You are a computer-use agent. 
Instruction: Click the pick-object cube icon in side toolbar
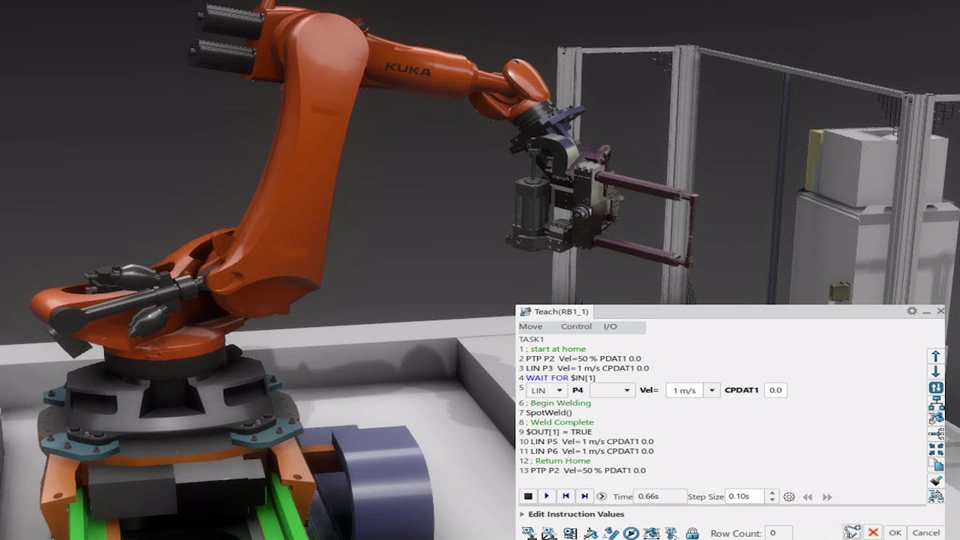click(x=936, y=418)
